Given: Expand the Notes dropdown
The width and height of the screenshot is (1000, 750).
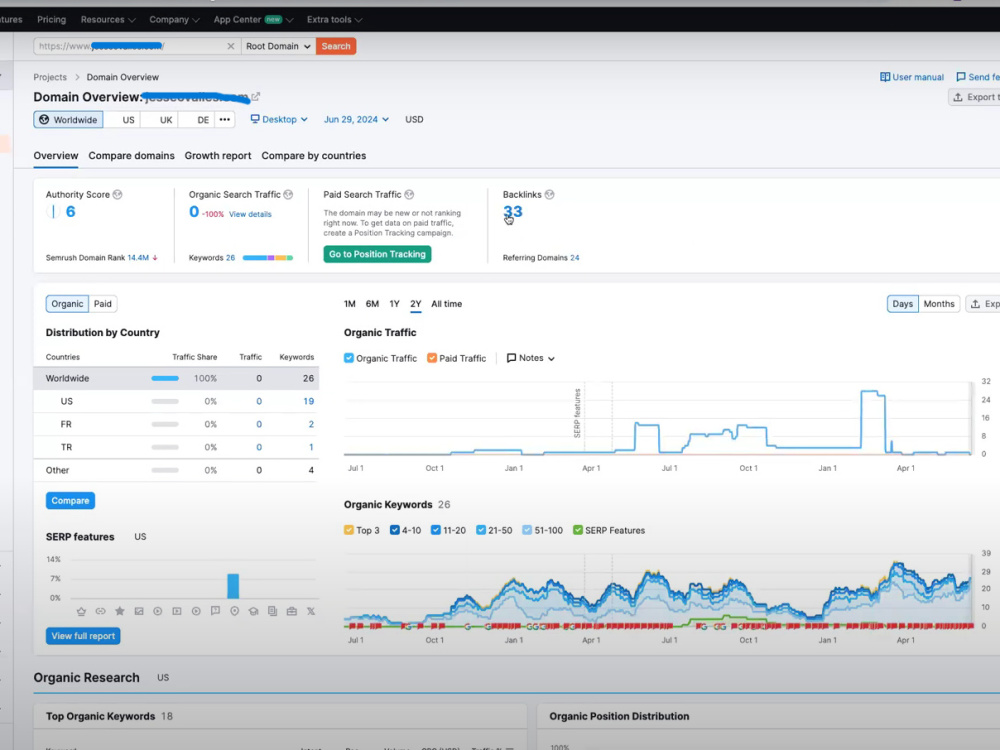Looking at the screenshot, I should click(x=531, y=358).
